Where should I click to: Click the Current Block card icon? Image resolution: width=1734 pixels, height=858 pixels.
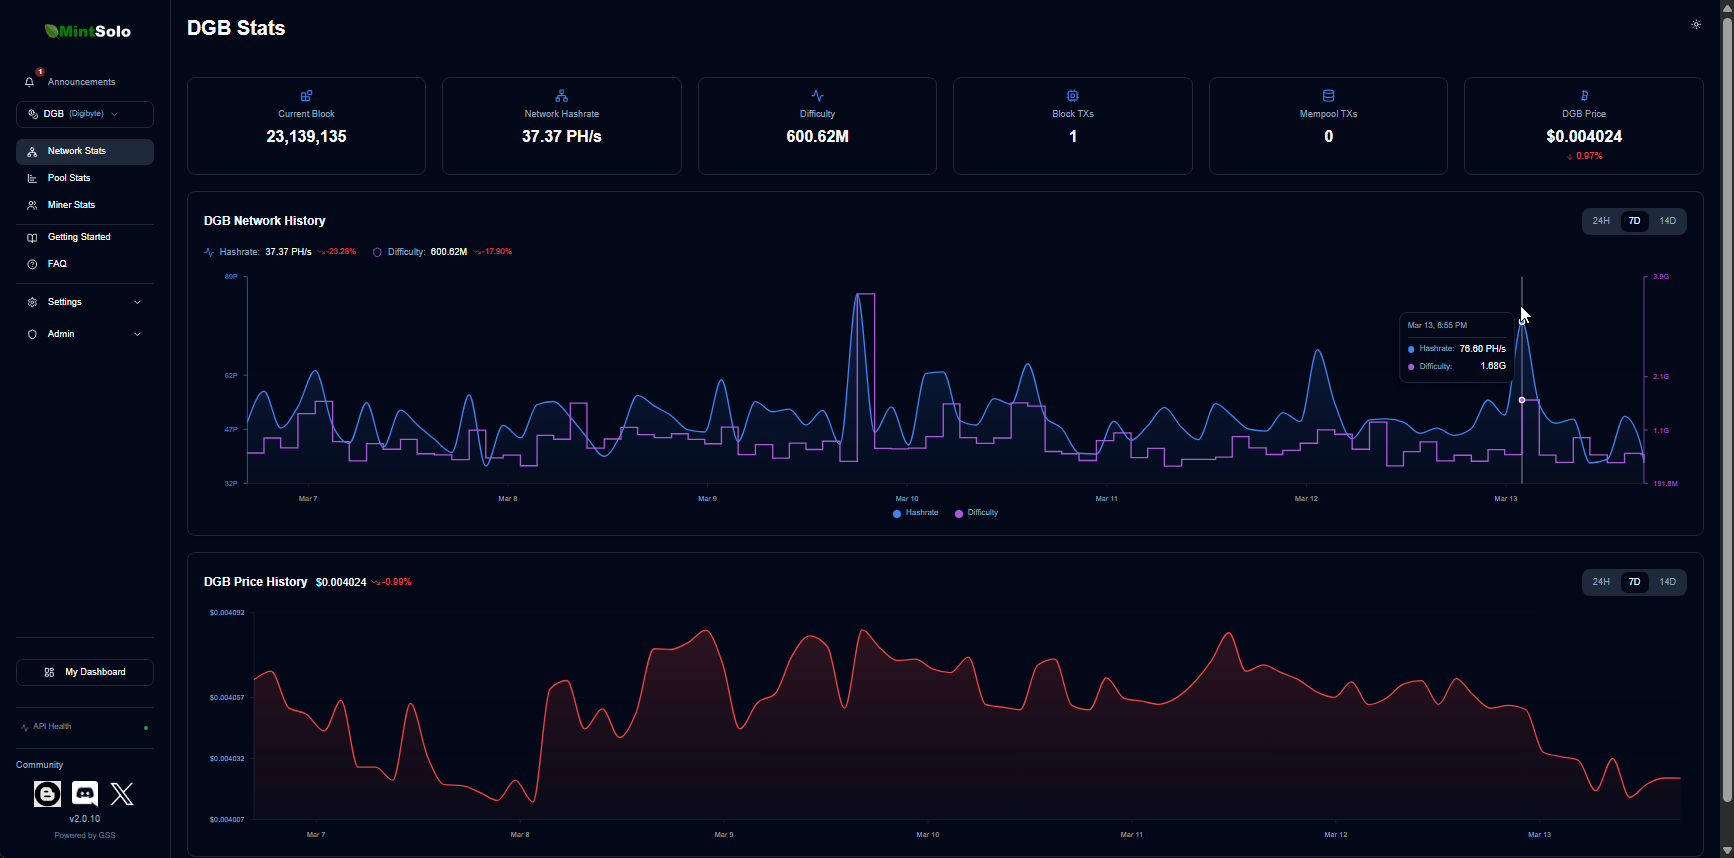pos(306,96)
